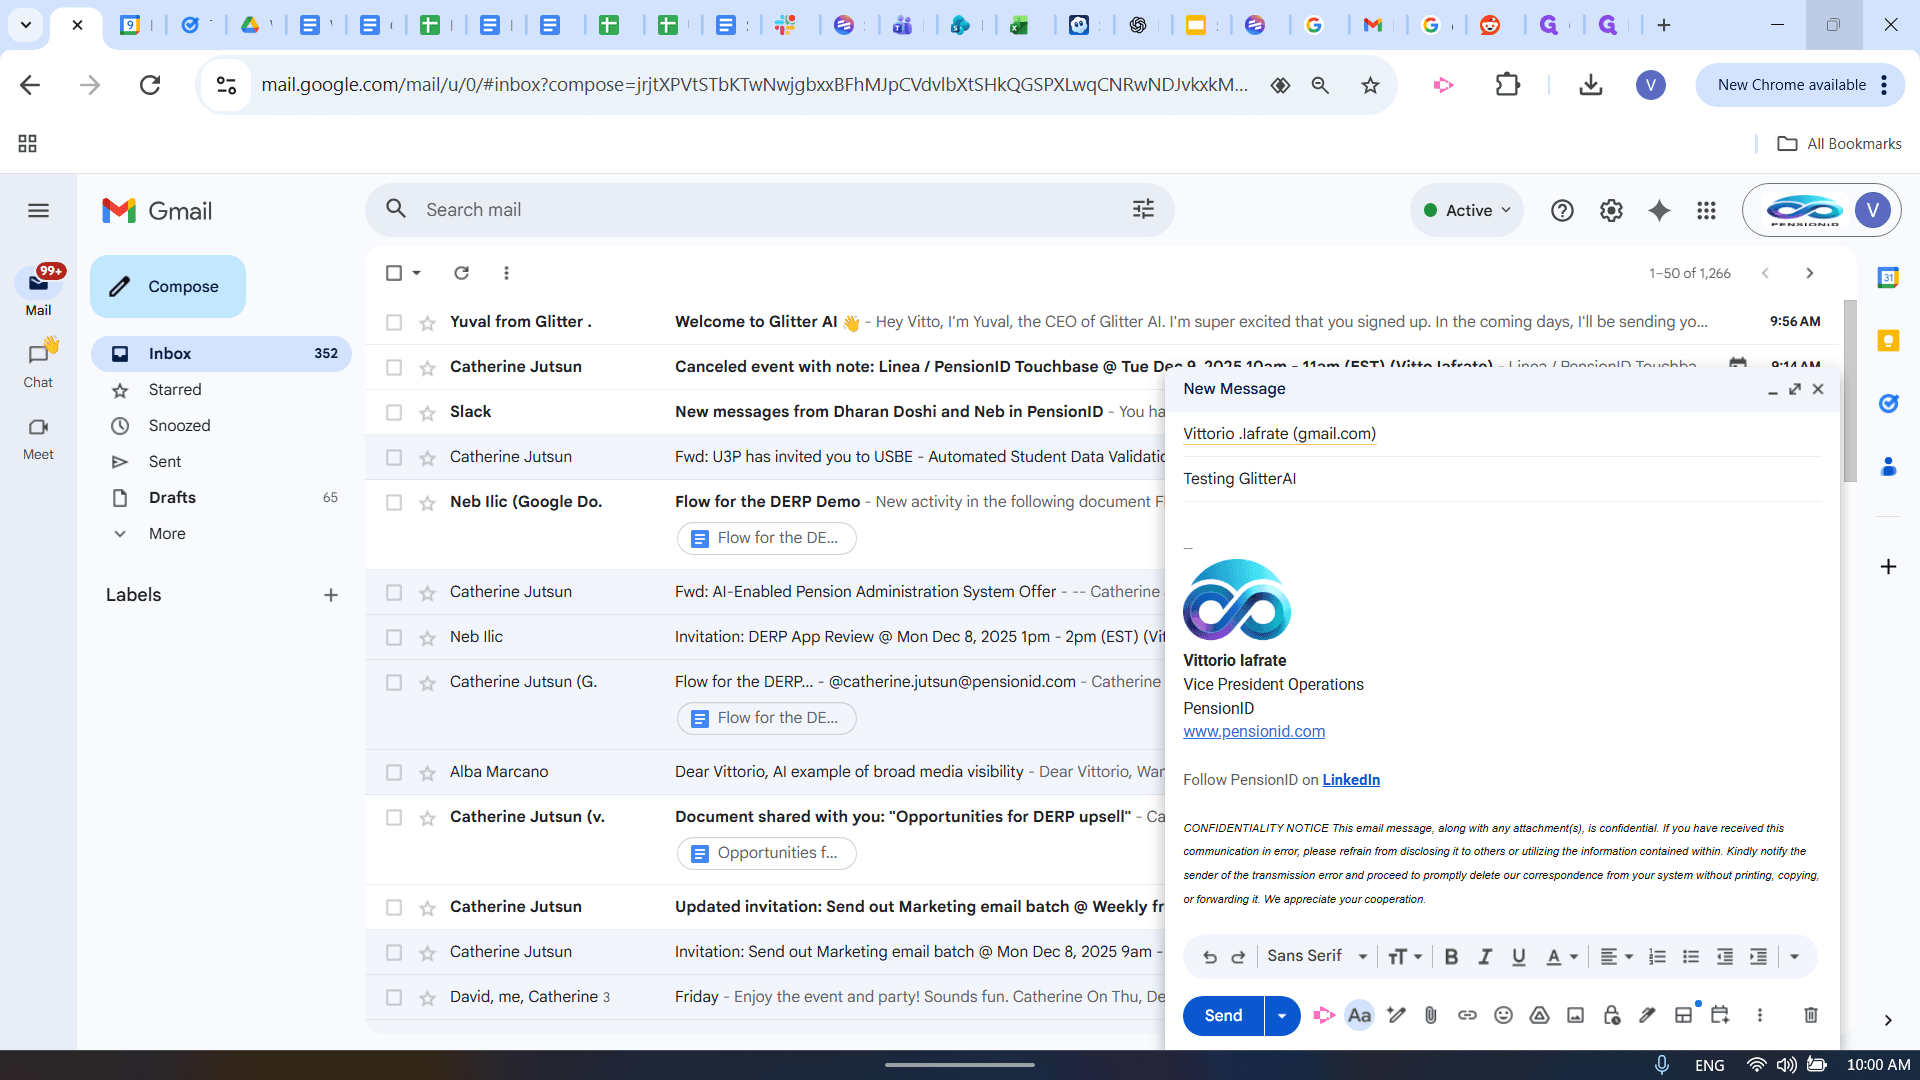This screenshot has width=1920, height=1080.
Task: Toggle italic formatting in the compose toolbar
Action: [x=1485, y=957]
